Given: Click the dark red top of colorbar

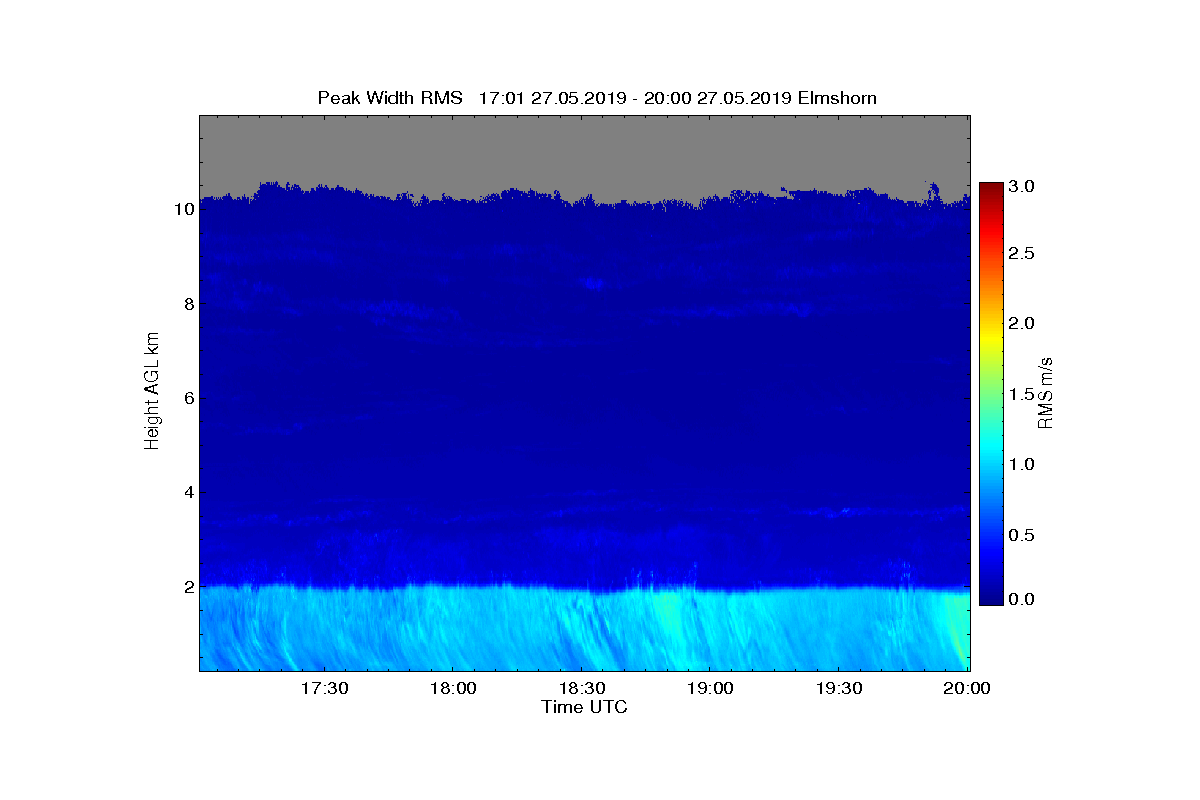Looking at the screenshot, I should point(991,190).
